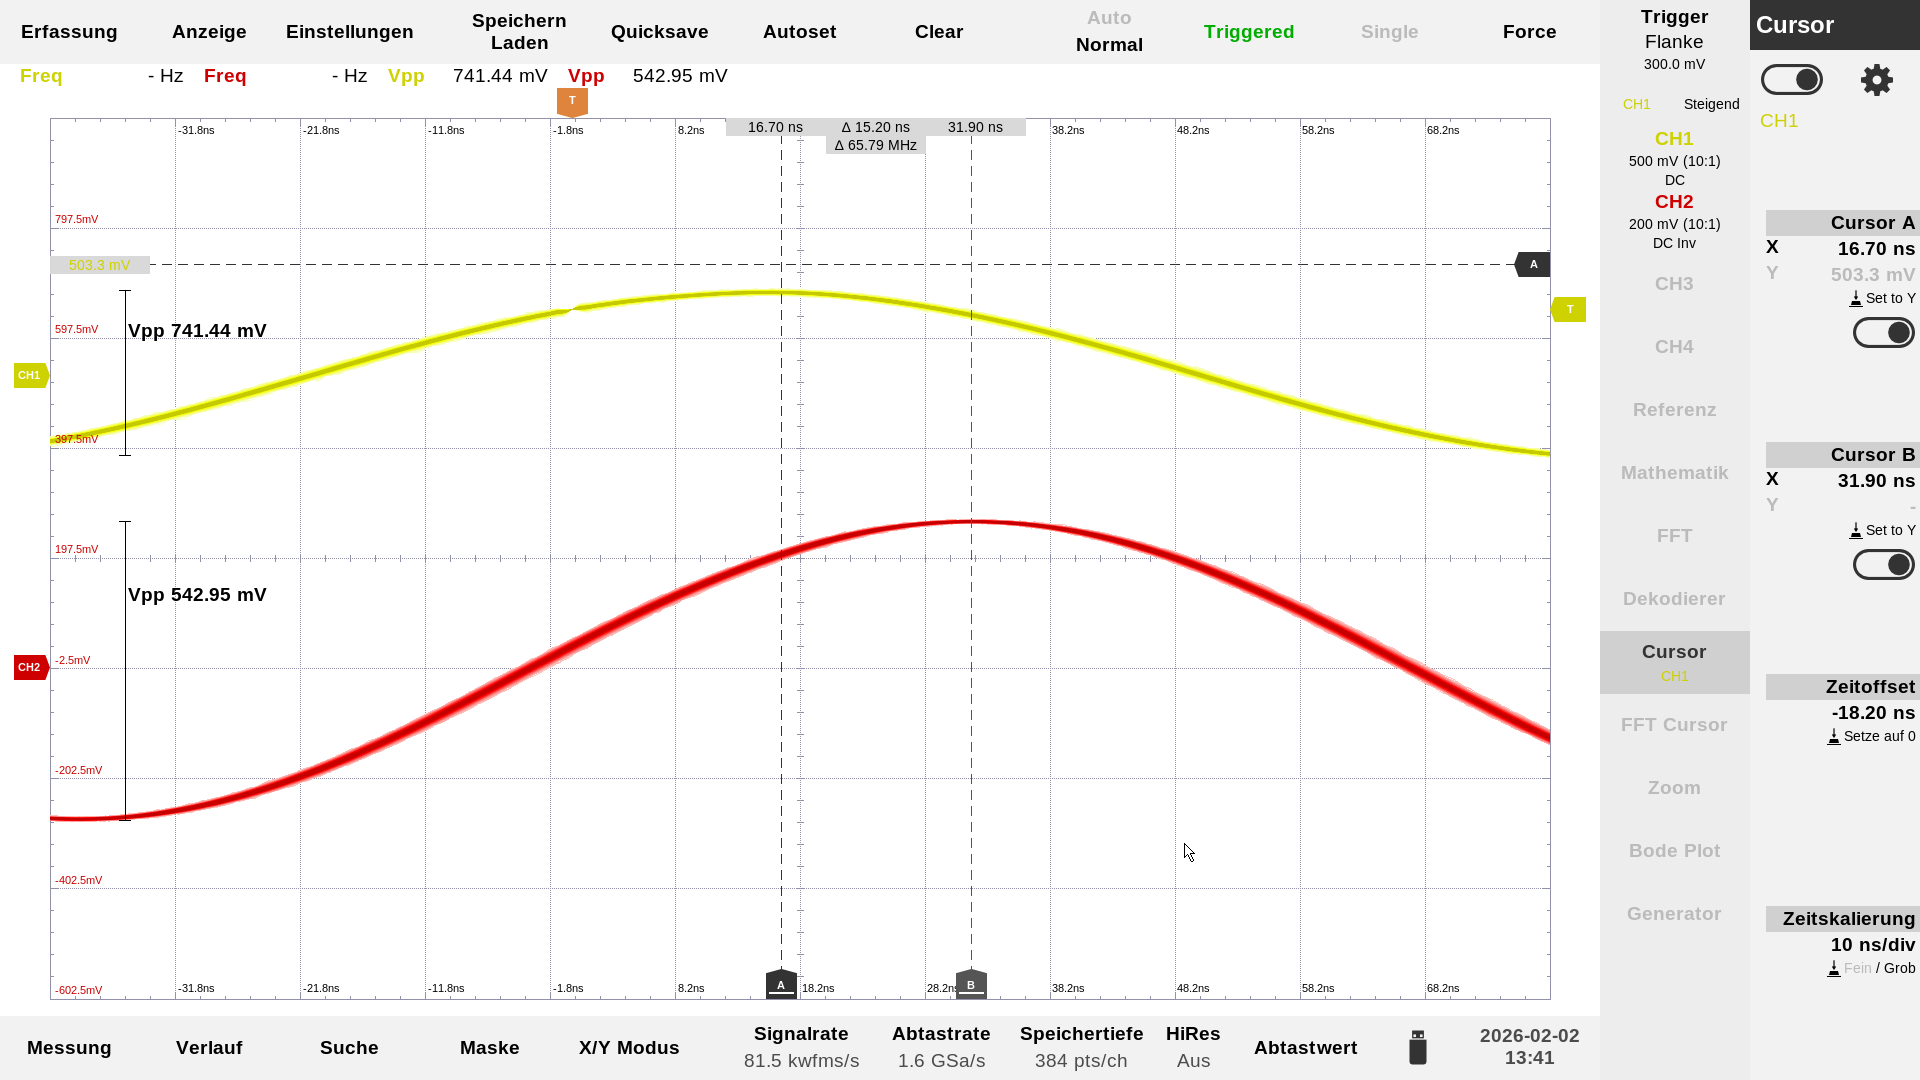The height and width of the screenshot is (1080, 1920).
Task: Click the orange trigger position marker
Action: [572, 101]
